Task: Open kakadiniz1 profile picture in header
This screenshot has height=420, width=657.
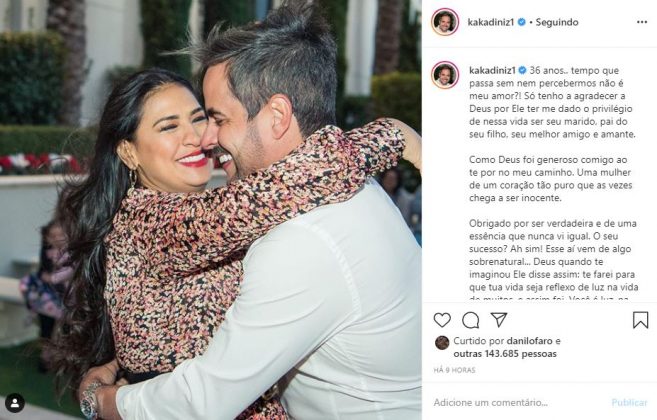Action: pyautogui.click(x=445, y=22)
